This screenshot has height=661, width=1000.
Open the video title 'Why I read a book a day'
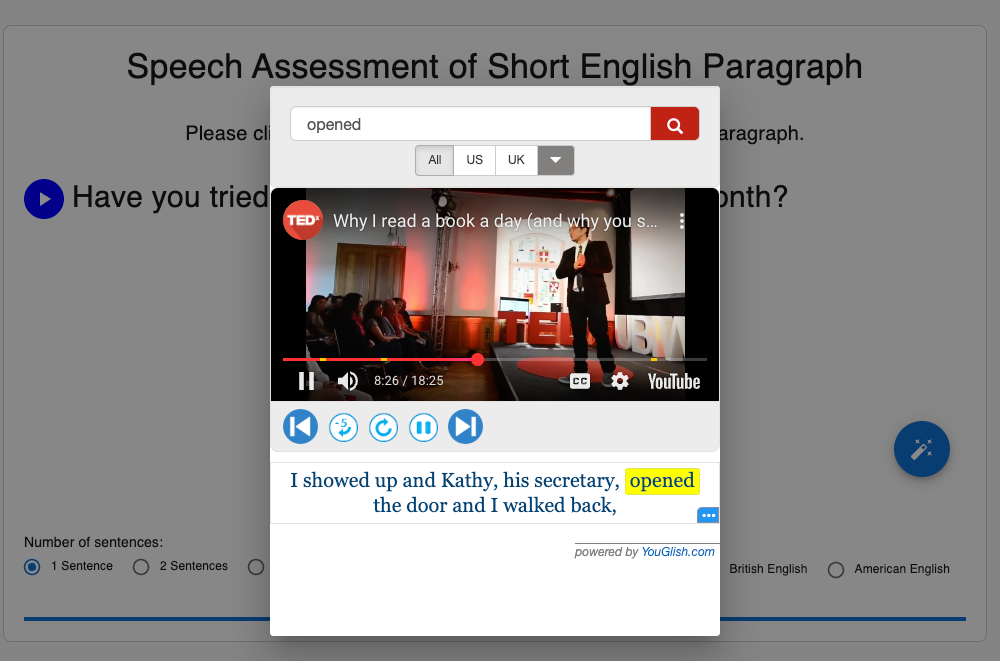(494, 221)
